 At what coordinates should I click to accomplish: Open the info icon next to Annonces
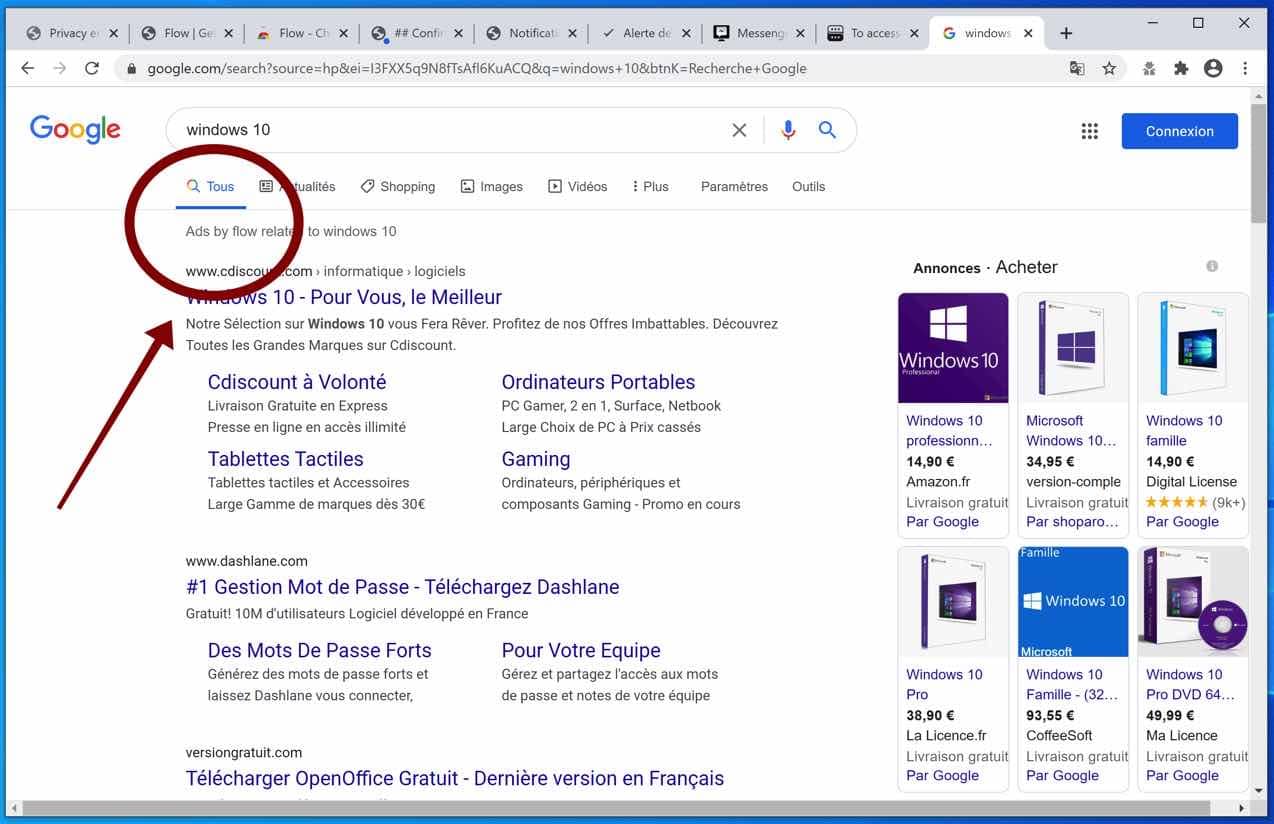[x=1212, y=266]
